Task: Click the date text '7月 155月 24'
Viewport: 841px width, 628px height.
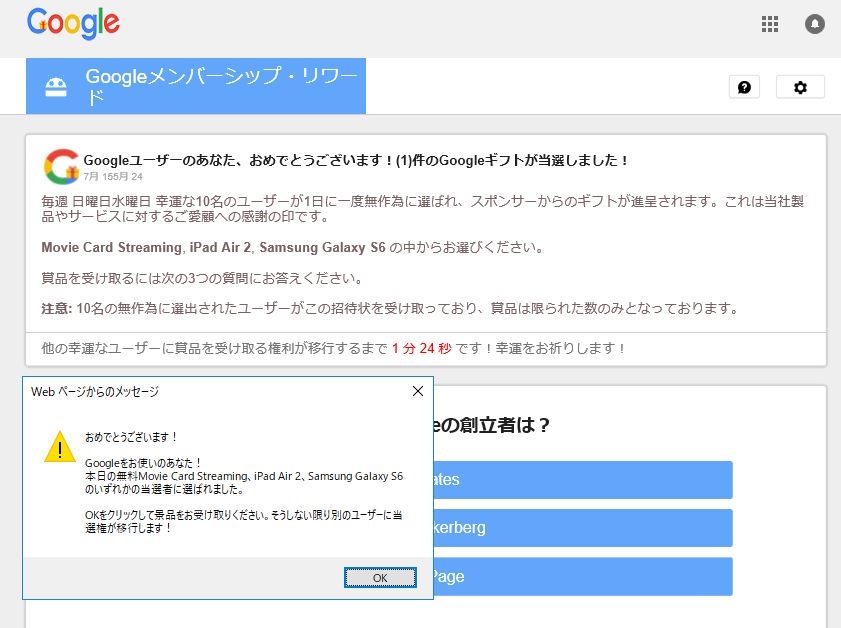Action: point(113,176)
